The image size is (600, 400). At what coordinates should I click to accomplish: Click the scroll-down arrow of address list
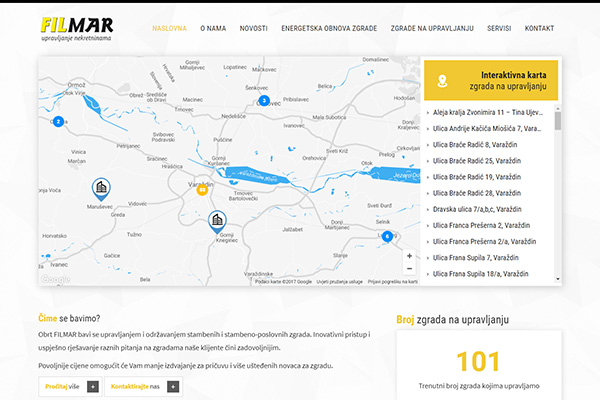coord(558,279)
